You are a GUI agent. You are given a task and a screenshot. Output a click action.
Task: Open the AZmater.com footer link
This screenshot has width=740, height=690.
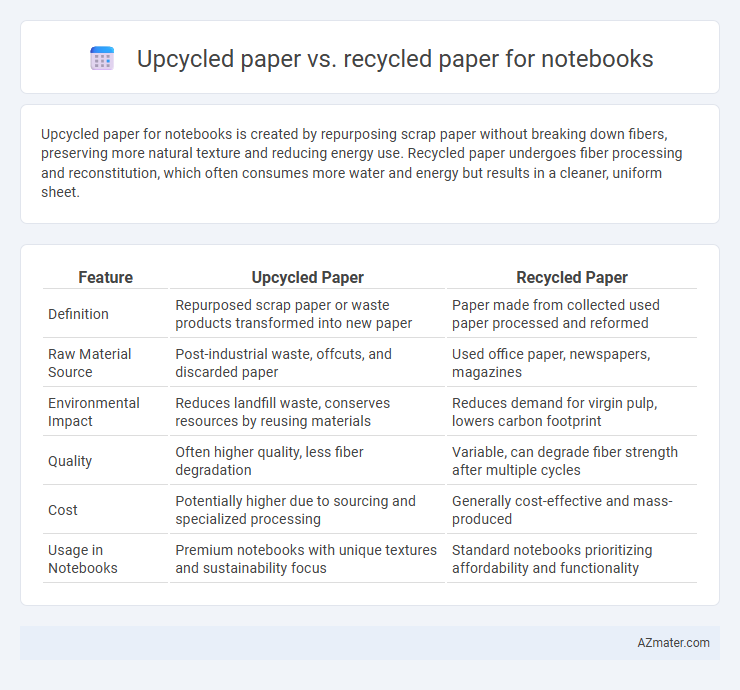[673, 643]
